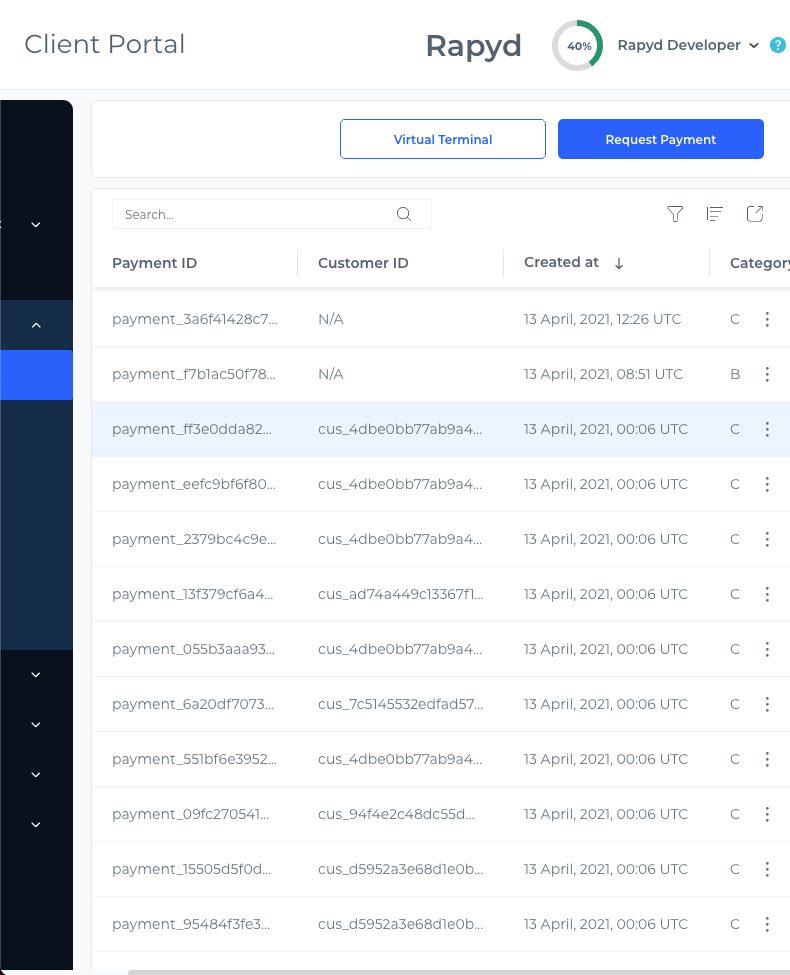The width and height of the screenshot is (790, 975).
Task: Open row menu for payment_ff3e0dda82
Action: 767,429
